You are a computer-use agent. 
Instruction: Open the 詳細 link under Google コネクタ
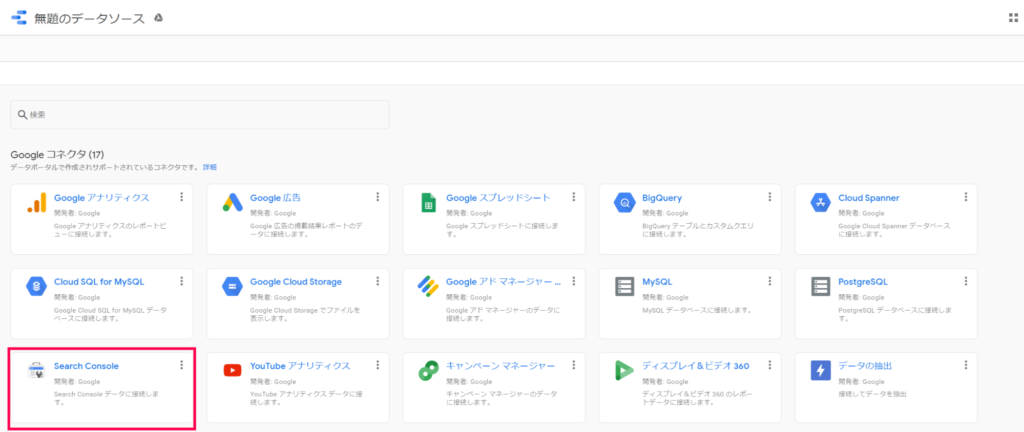coord(210,167)
